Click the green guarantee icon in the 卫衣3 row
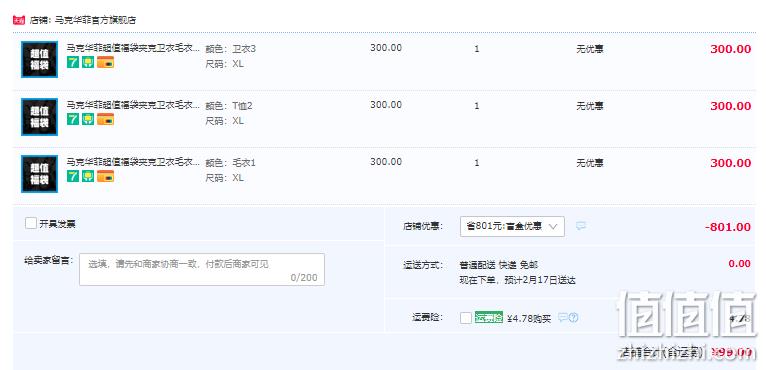 tap(88, 62)
